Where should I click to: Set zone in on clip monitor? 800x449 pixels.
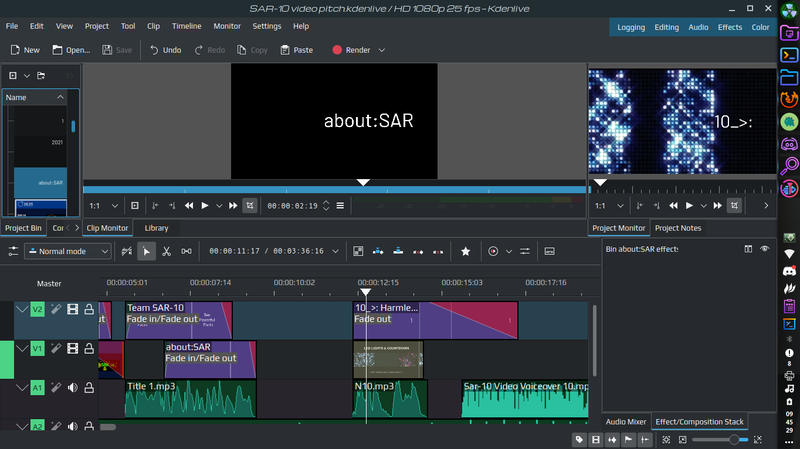(x=155, y=206)
